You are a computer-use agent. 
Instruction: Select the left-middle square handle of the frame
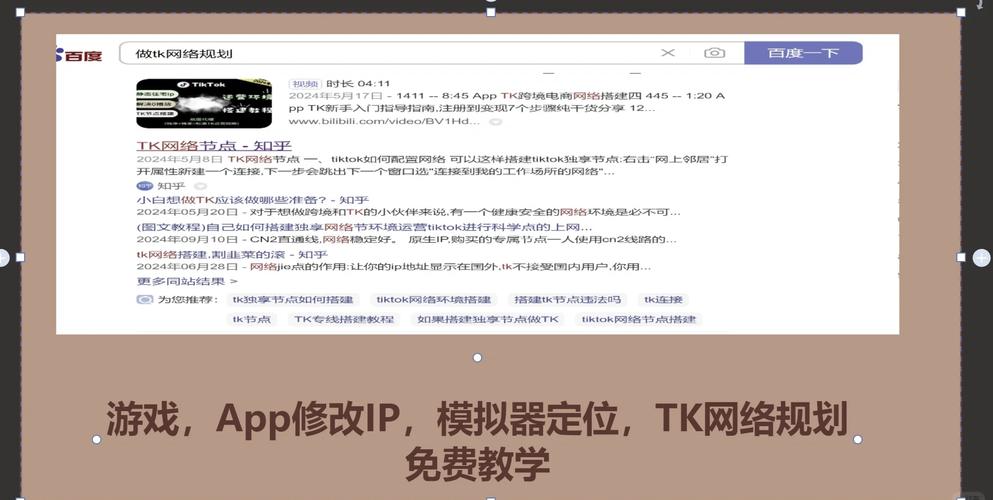[x=20, y=258]
